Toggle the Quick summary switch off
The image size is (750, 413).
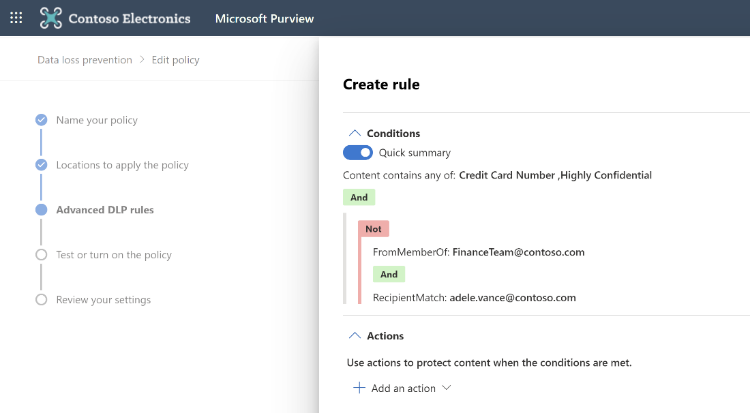[x=357, y=153]
